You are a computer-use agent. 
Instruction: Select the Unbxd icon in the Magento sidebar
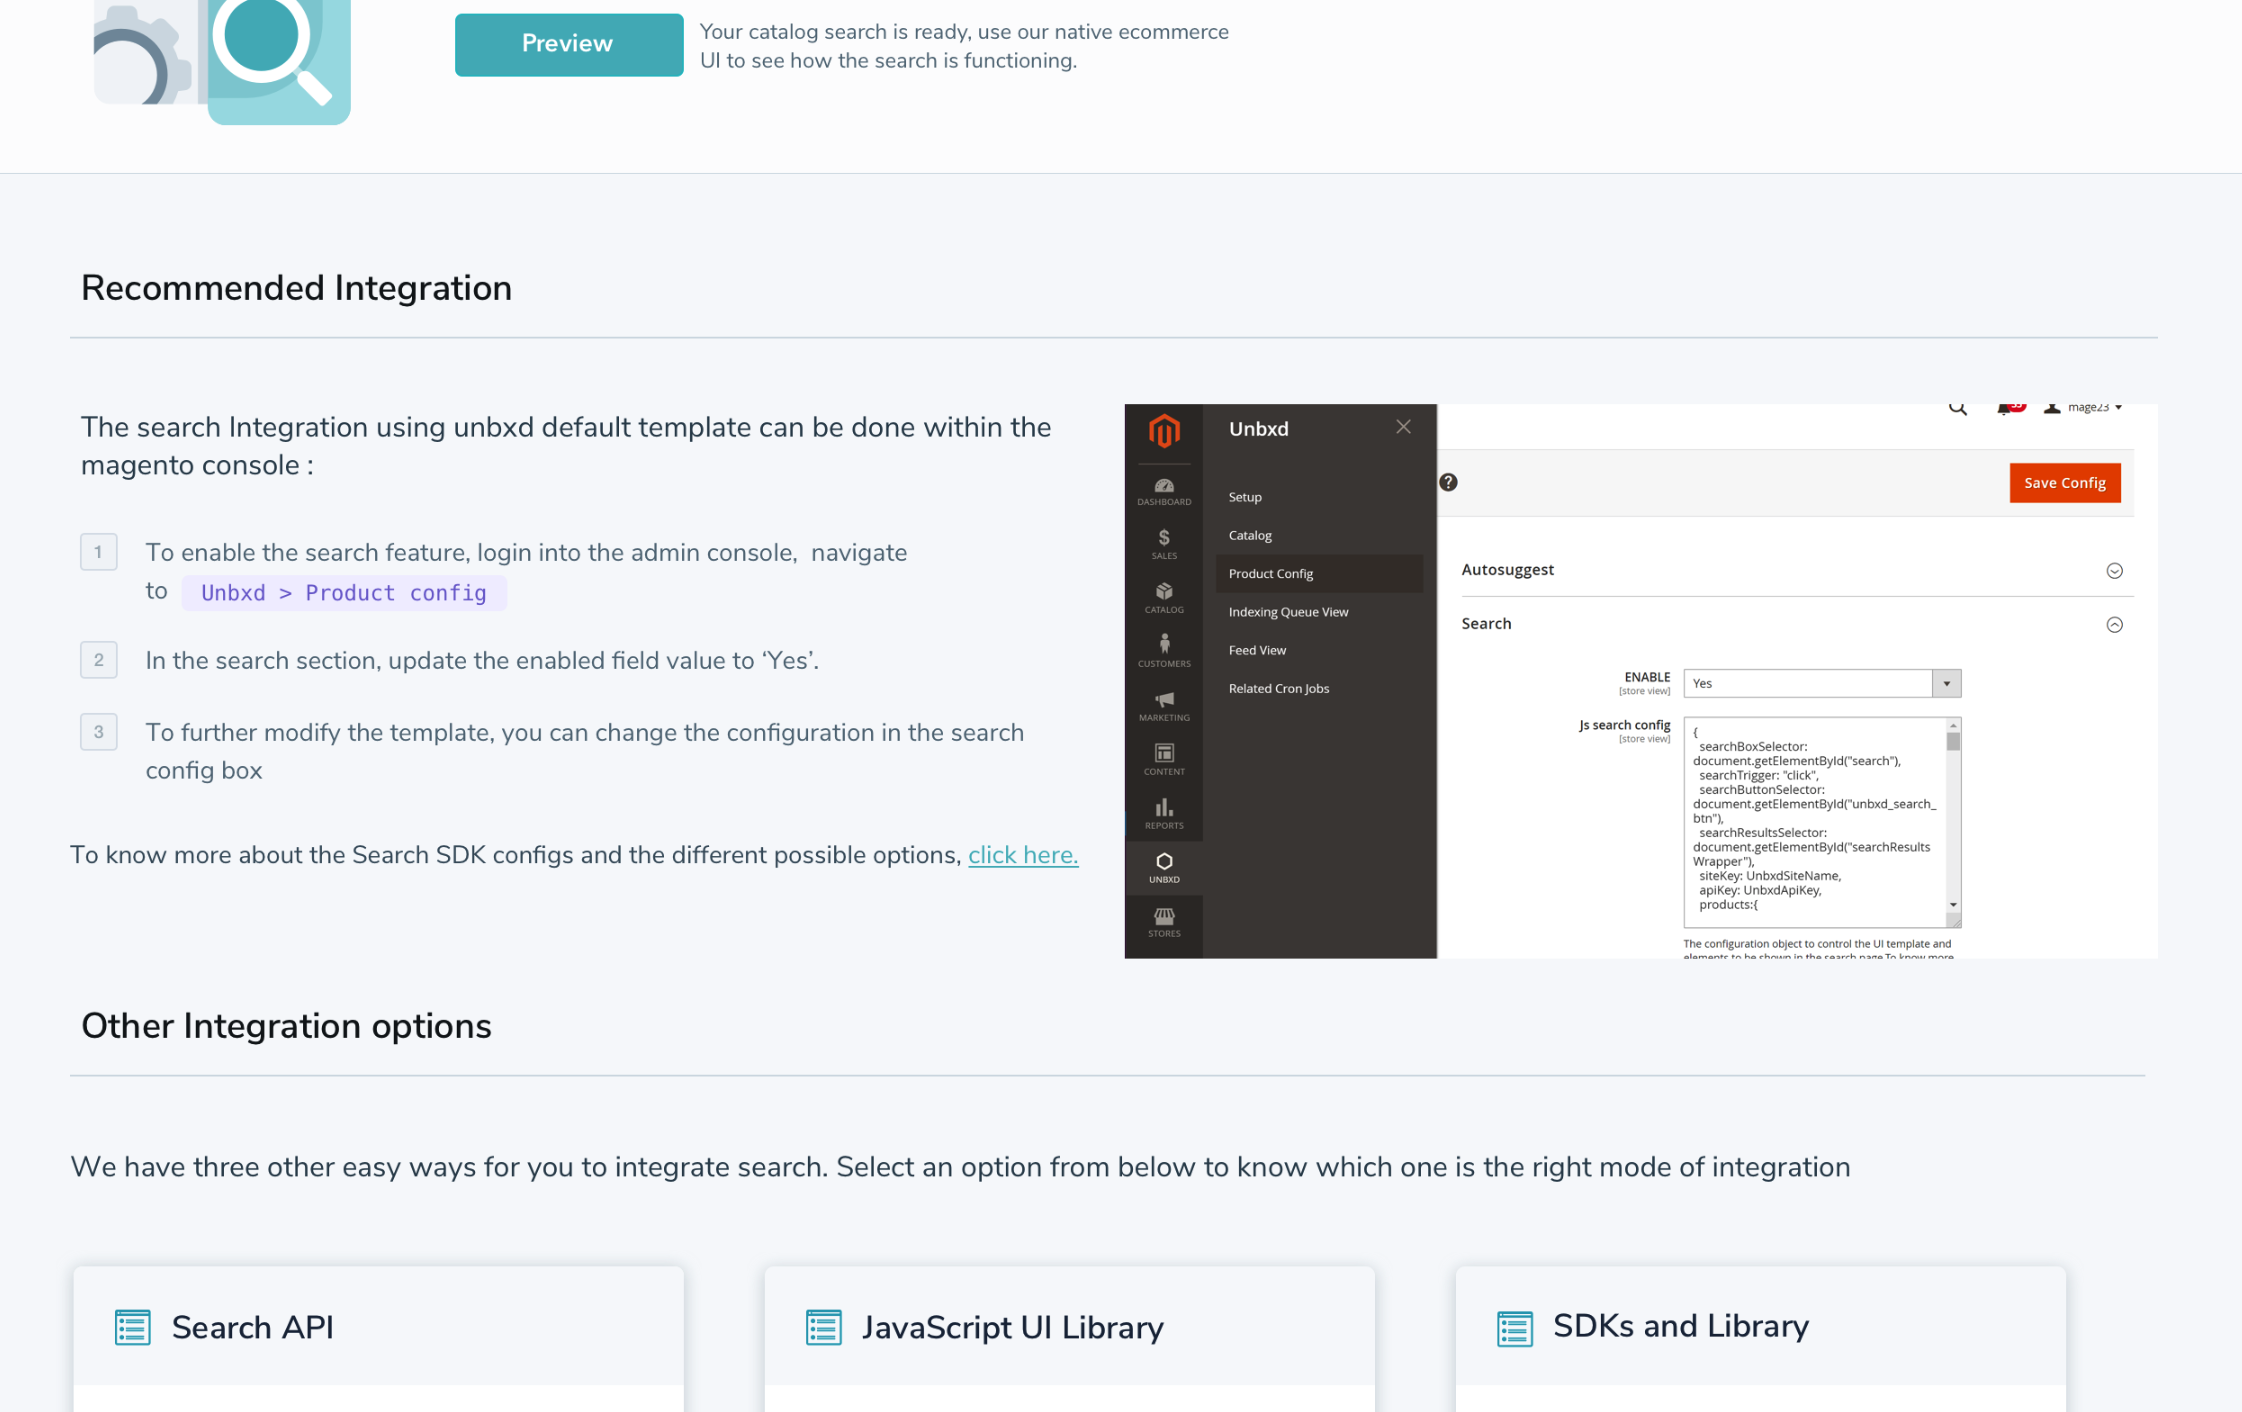point(1163,868)
